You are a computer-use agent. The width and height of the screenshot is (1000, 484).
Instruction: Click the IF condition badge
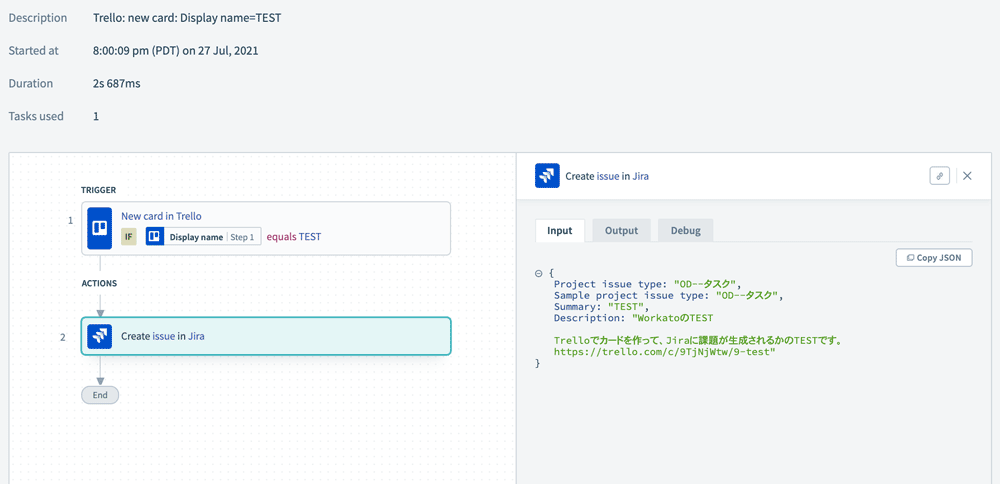(129, 237)
